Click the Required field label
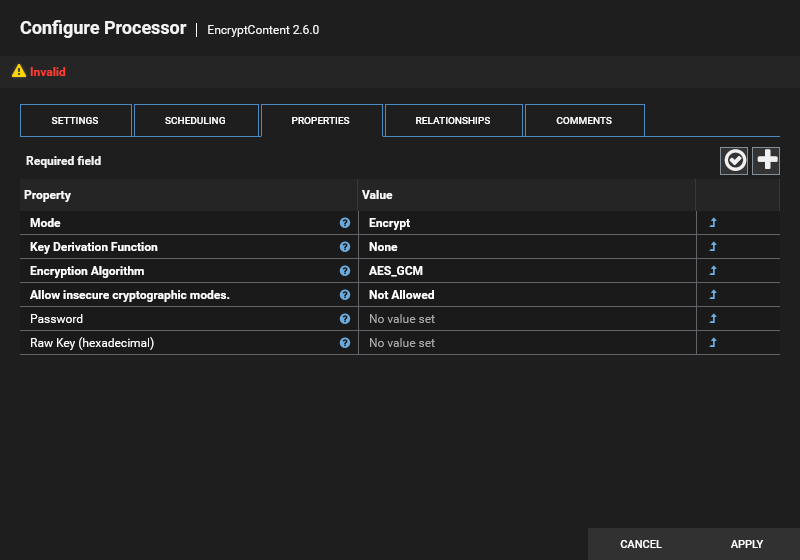800x560 pixels. (x=64, y=161)
